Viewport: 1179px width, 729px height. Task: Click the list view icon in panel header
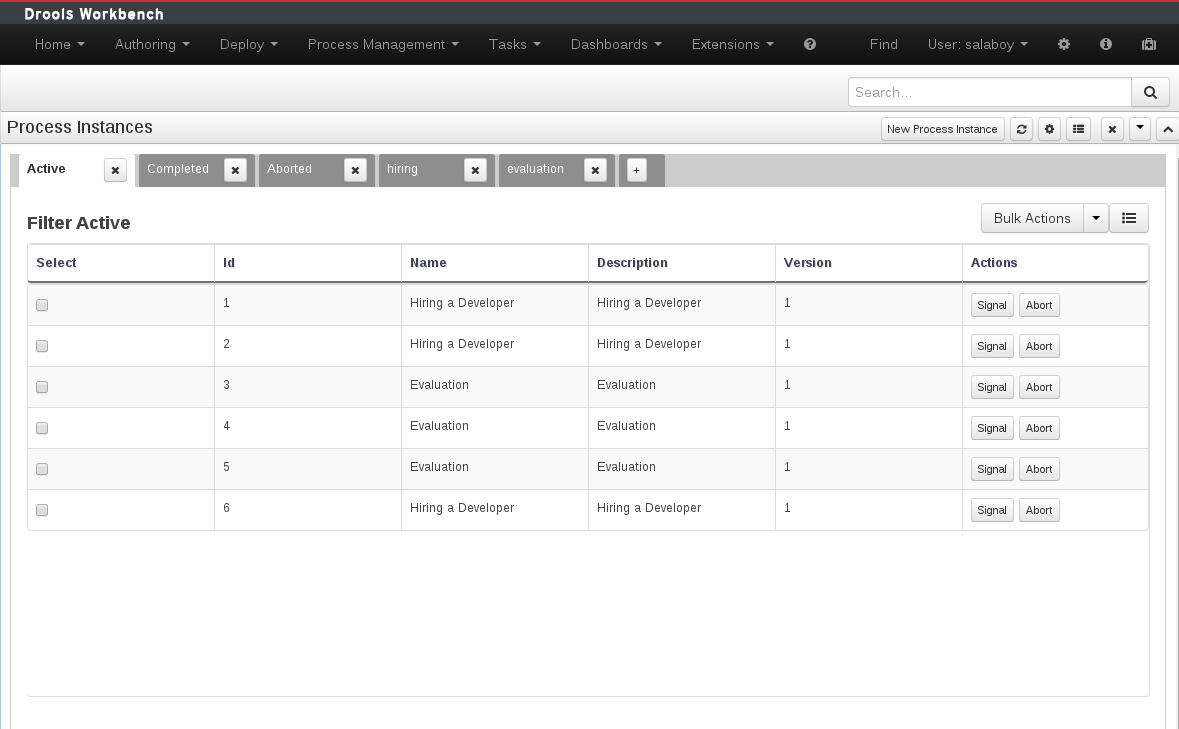(1078, 129)
